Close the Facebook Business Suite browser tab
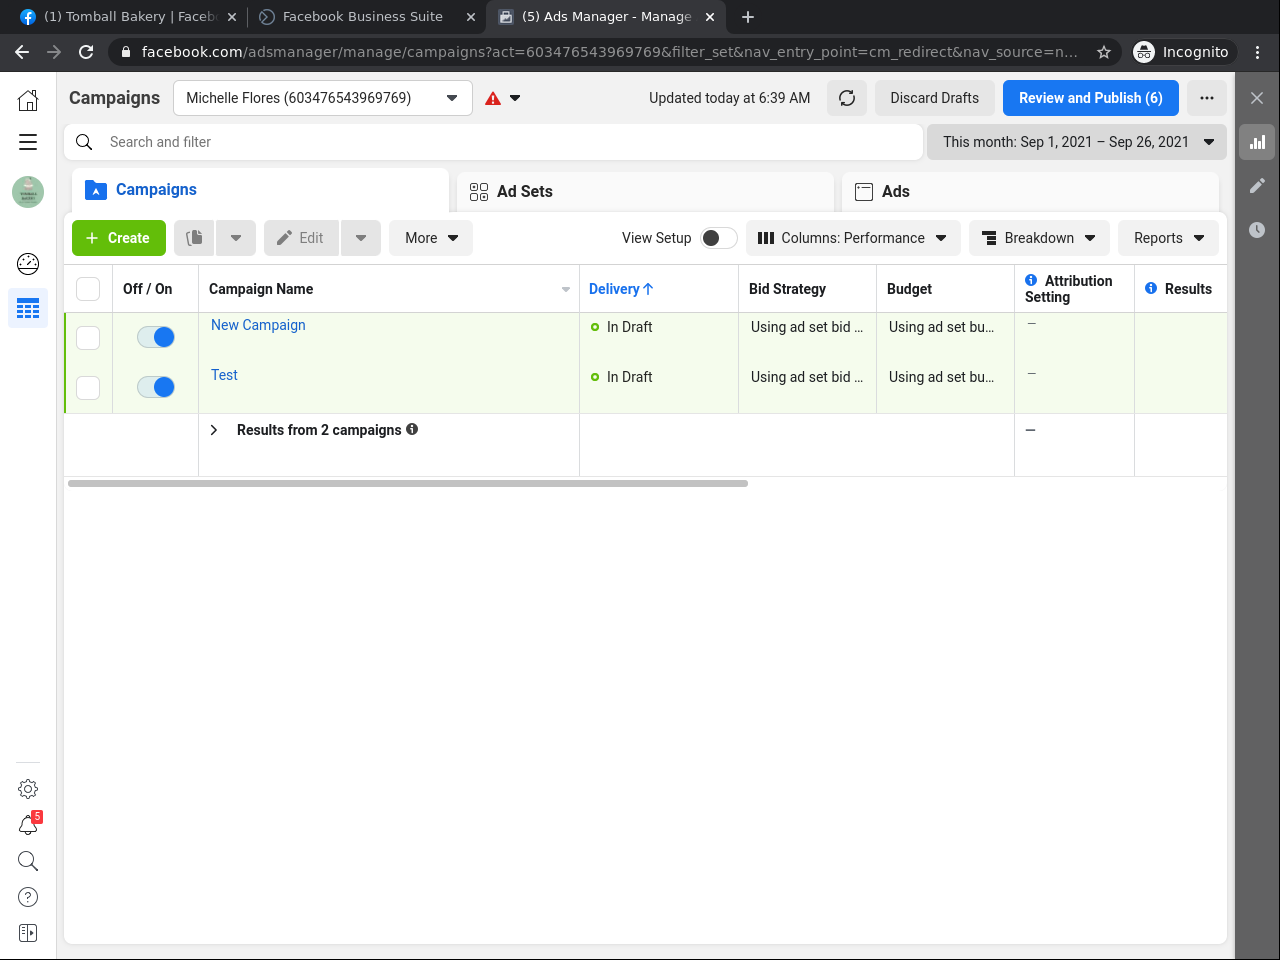 470,17
